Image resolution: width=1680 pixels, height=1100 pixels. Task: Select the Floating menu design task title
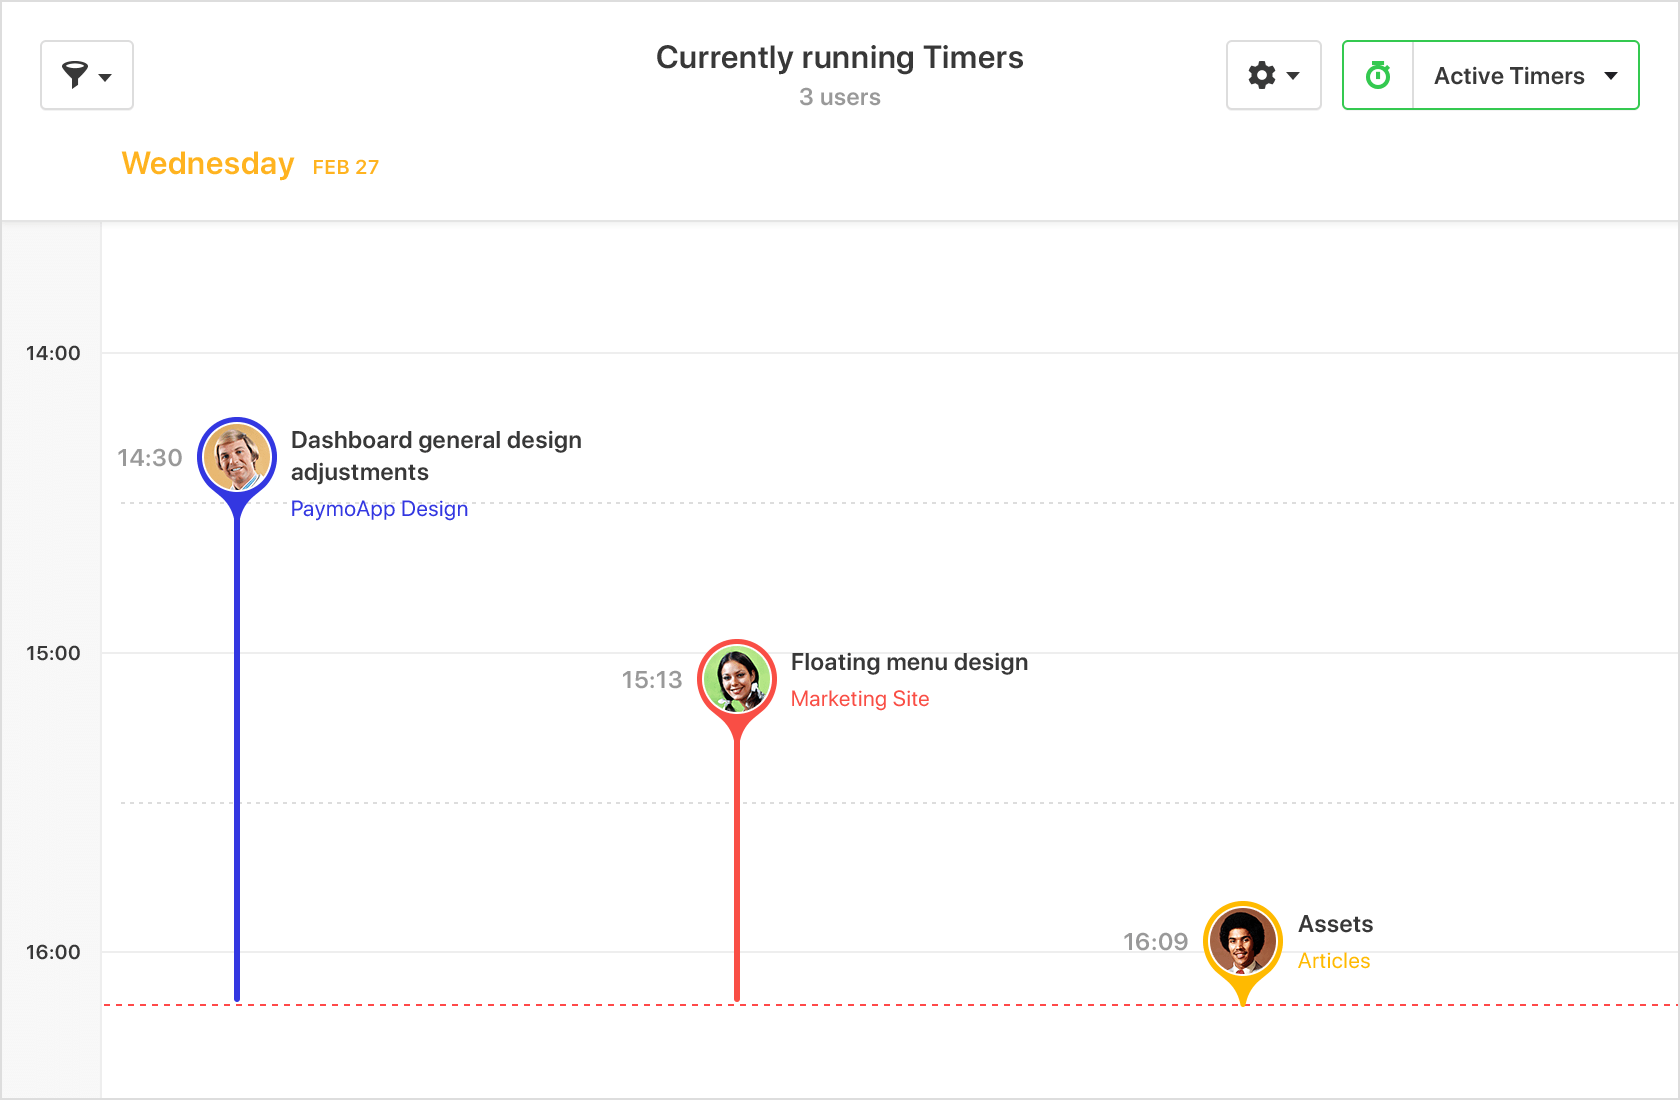(x=909, y=661)
